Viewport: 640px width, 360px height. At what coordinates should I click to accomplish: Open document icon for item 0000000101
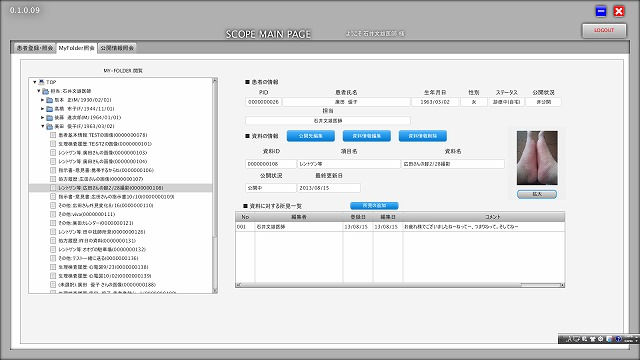[53, 144]
